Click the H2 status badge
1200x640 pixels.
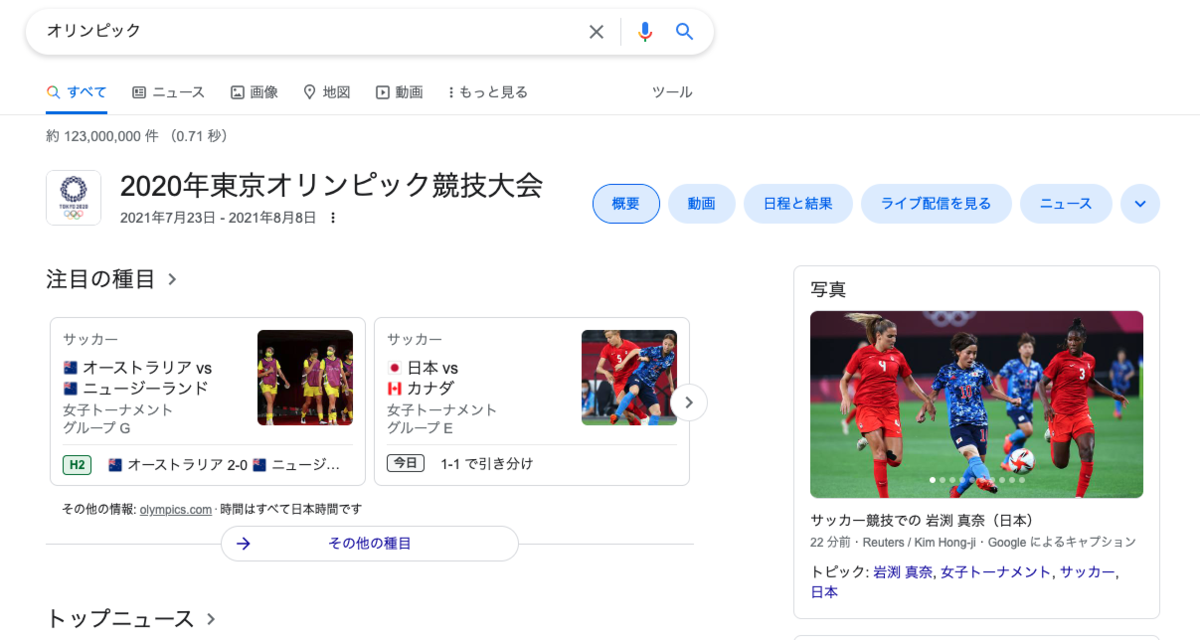pos(77,464)
